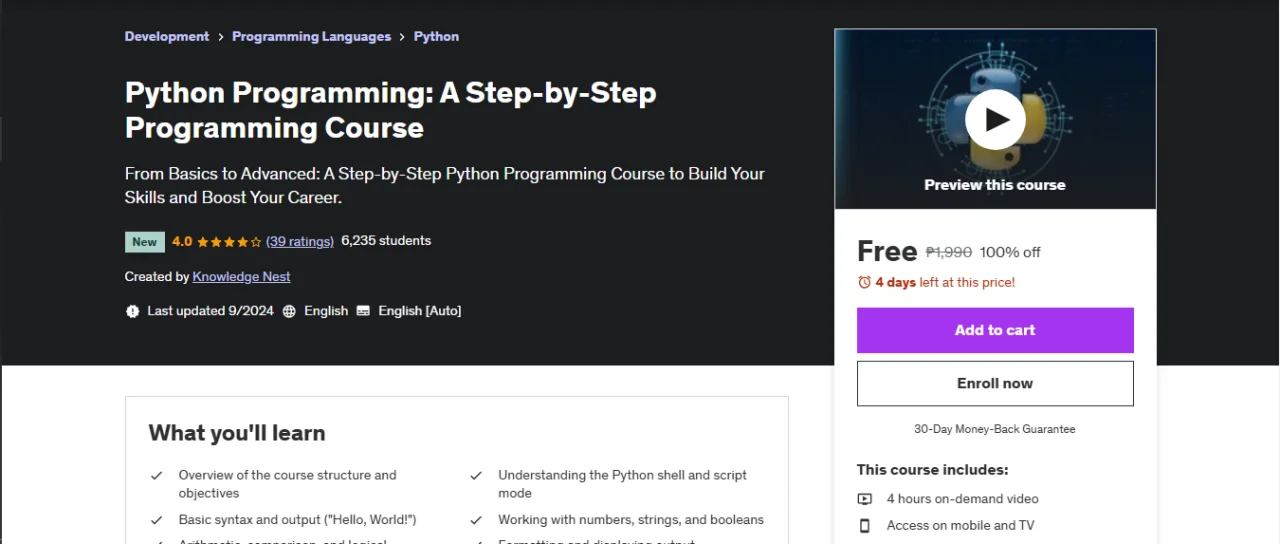Go to the Python breadcrumb category
This screenshot has width=1280, height=544.
[436, 36]
